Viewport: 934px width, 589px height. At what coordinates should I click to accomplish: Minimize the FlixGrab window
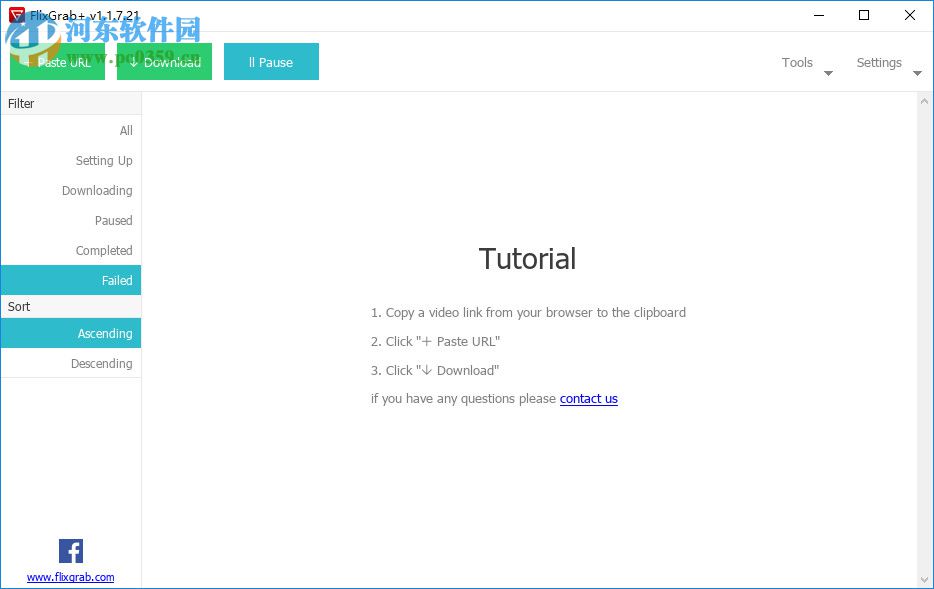coord(819,15)
